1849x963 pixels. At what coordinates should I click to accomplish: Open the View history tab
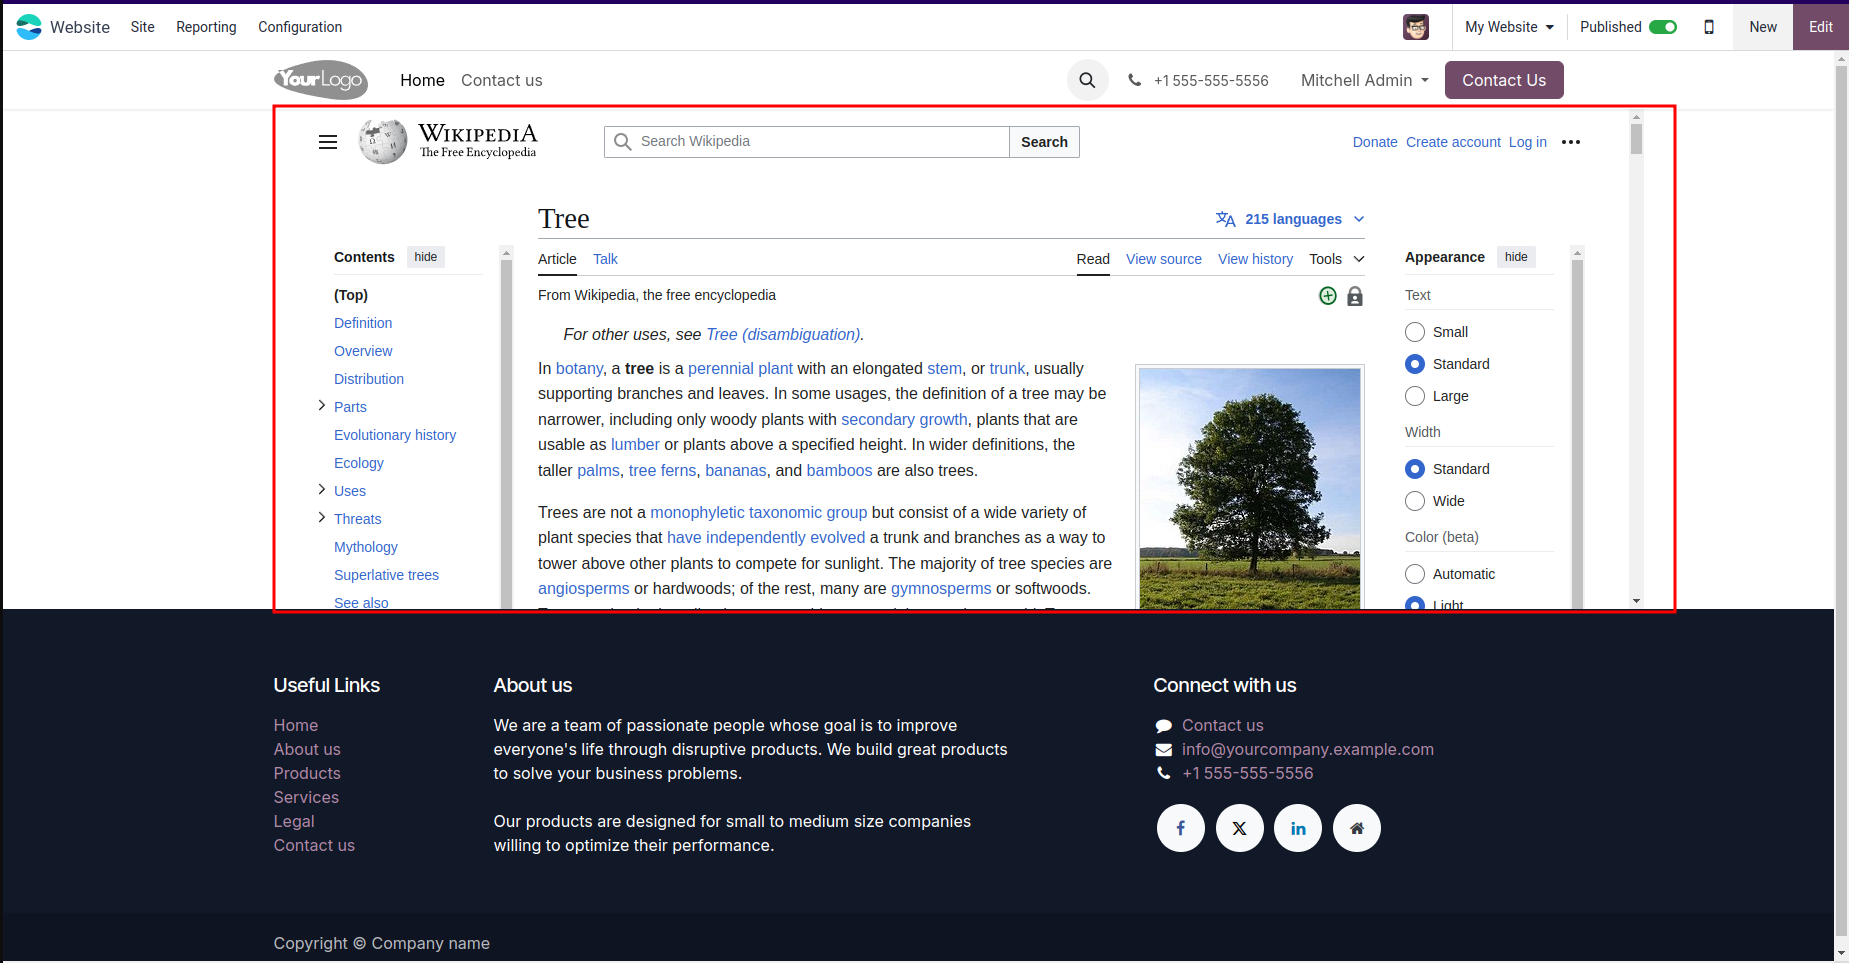tap(1255, 259)
